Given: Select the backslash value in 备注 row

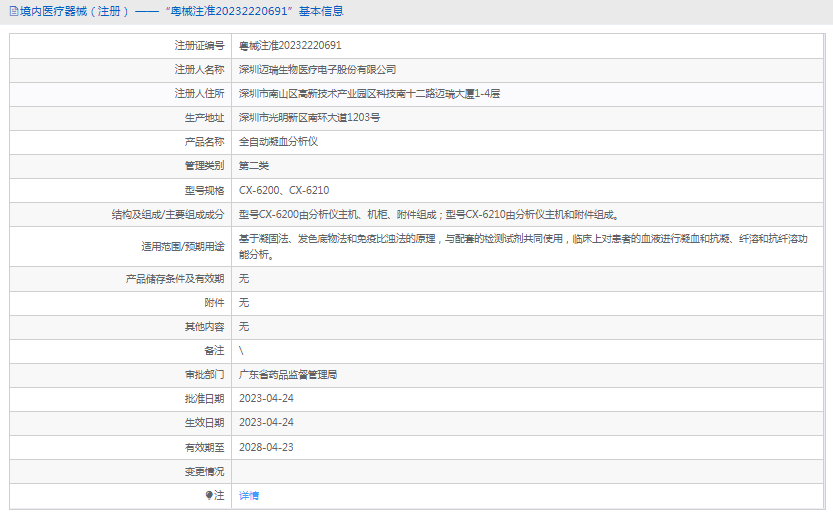Looking at the screenshot, I should coord(241,350).
